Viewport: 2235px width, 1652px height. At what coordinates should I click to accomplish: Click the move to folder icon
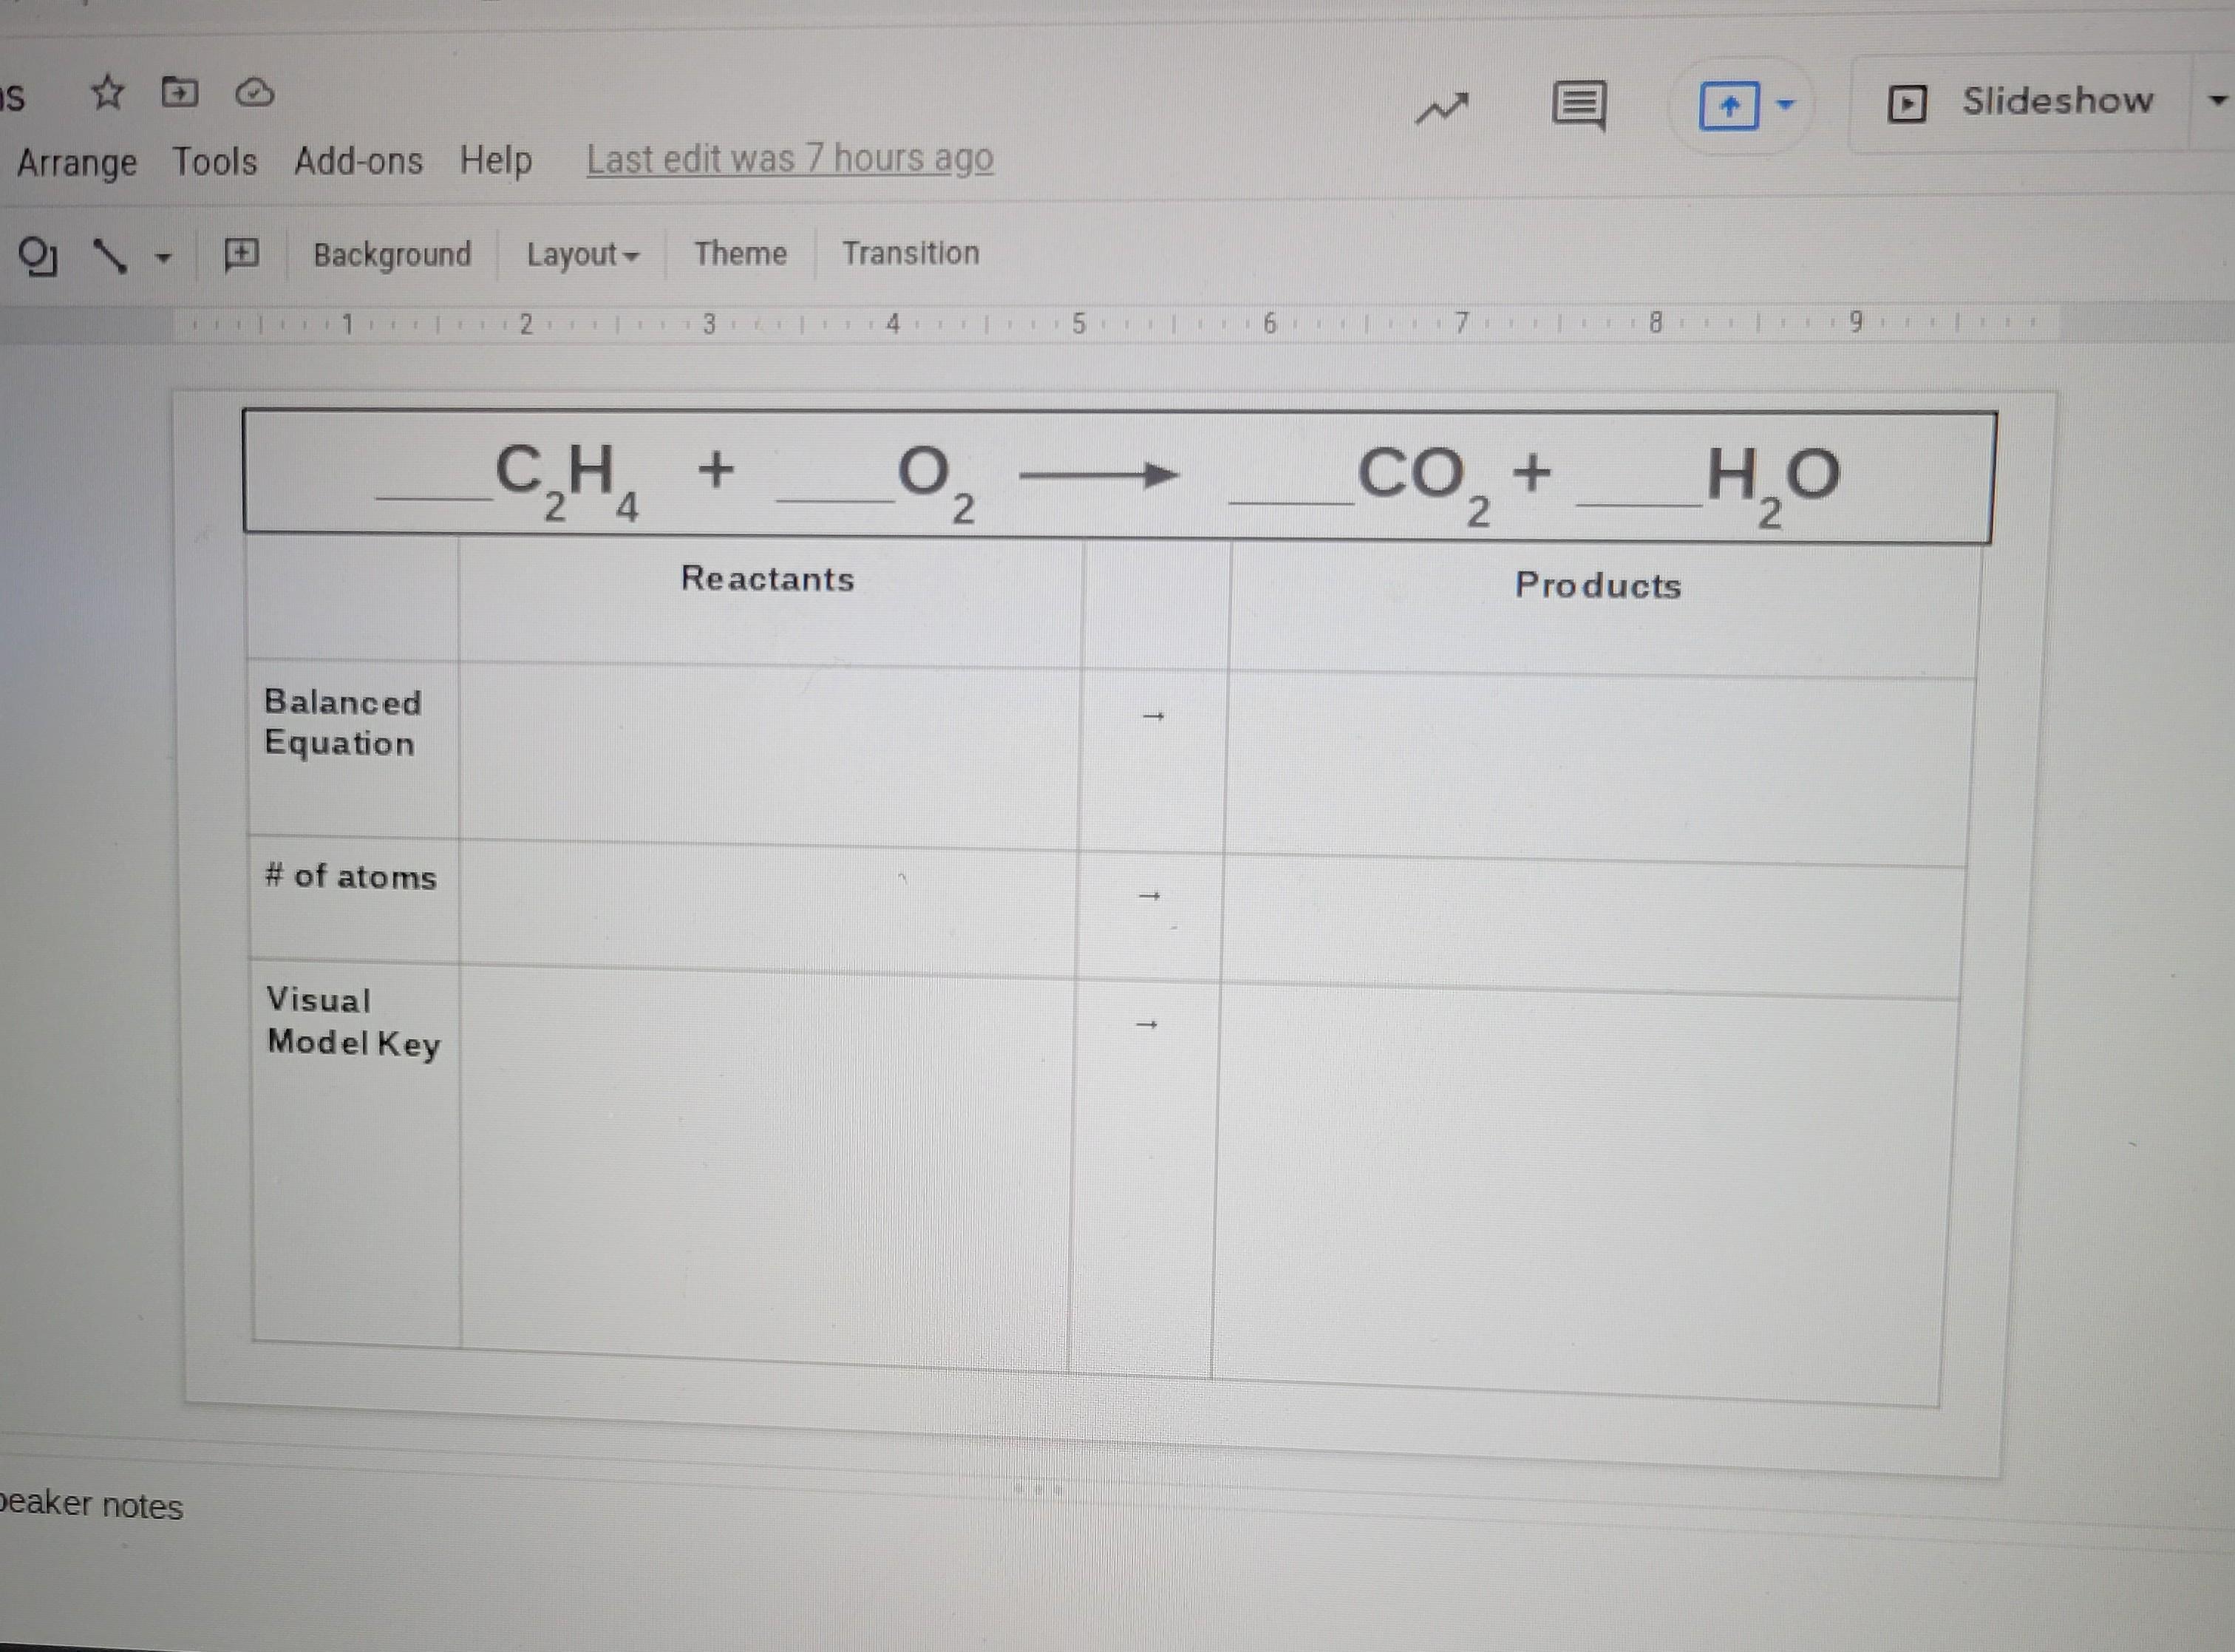click(x=180, y=93)
